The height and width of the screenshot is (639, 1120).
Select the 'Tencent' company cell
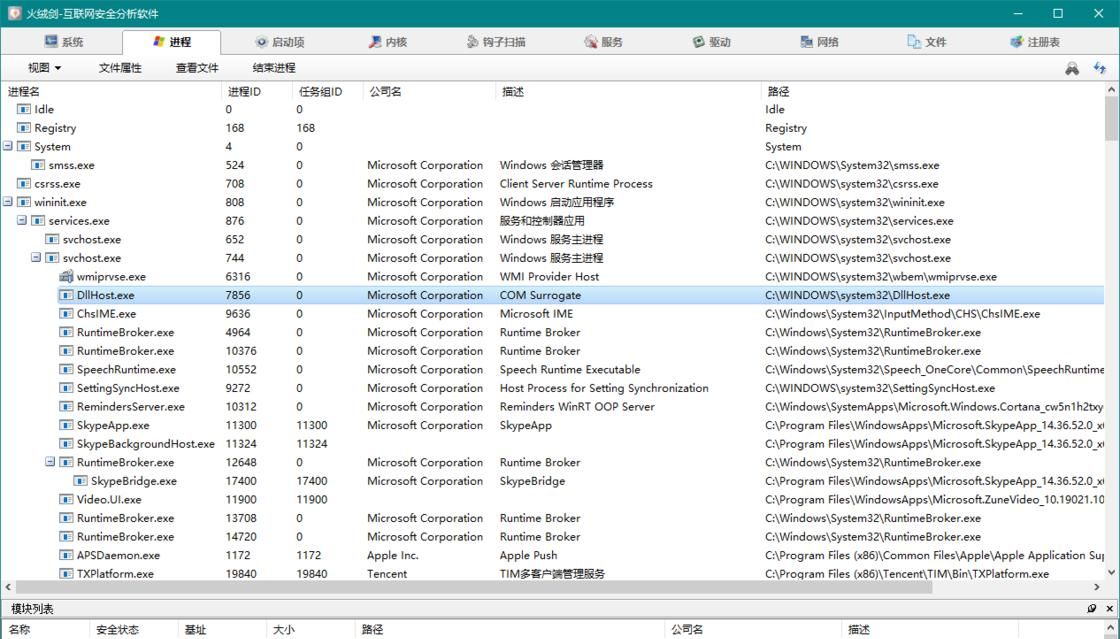click(387, 573)
